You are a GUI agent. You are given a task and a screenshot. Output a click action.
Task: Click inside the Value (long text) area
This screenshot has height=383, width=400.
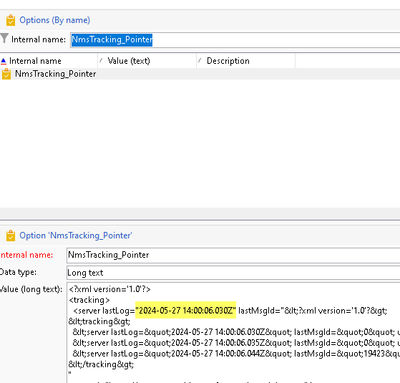point(233,333)
